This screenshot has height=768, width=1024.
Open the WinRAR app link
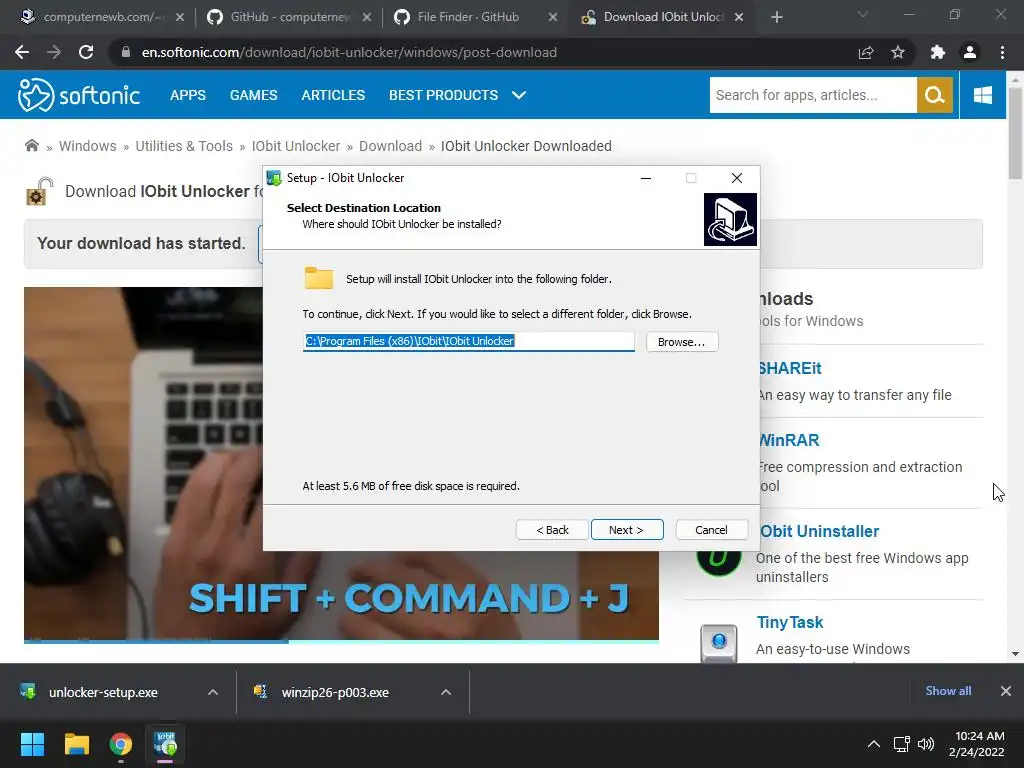(x=788, y=440)
